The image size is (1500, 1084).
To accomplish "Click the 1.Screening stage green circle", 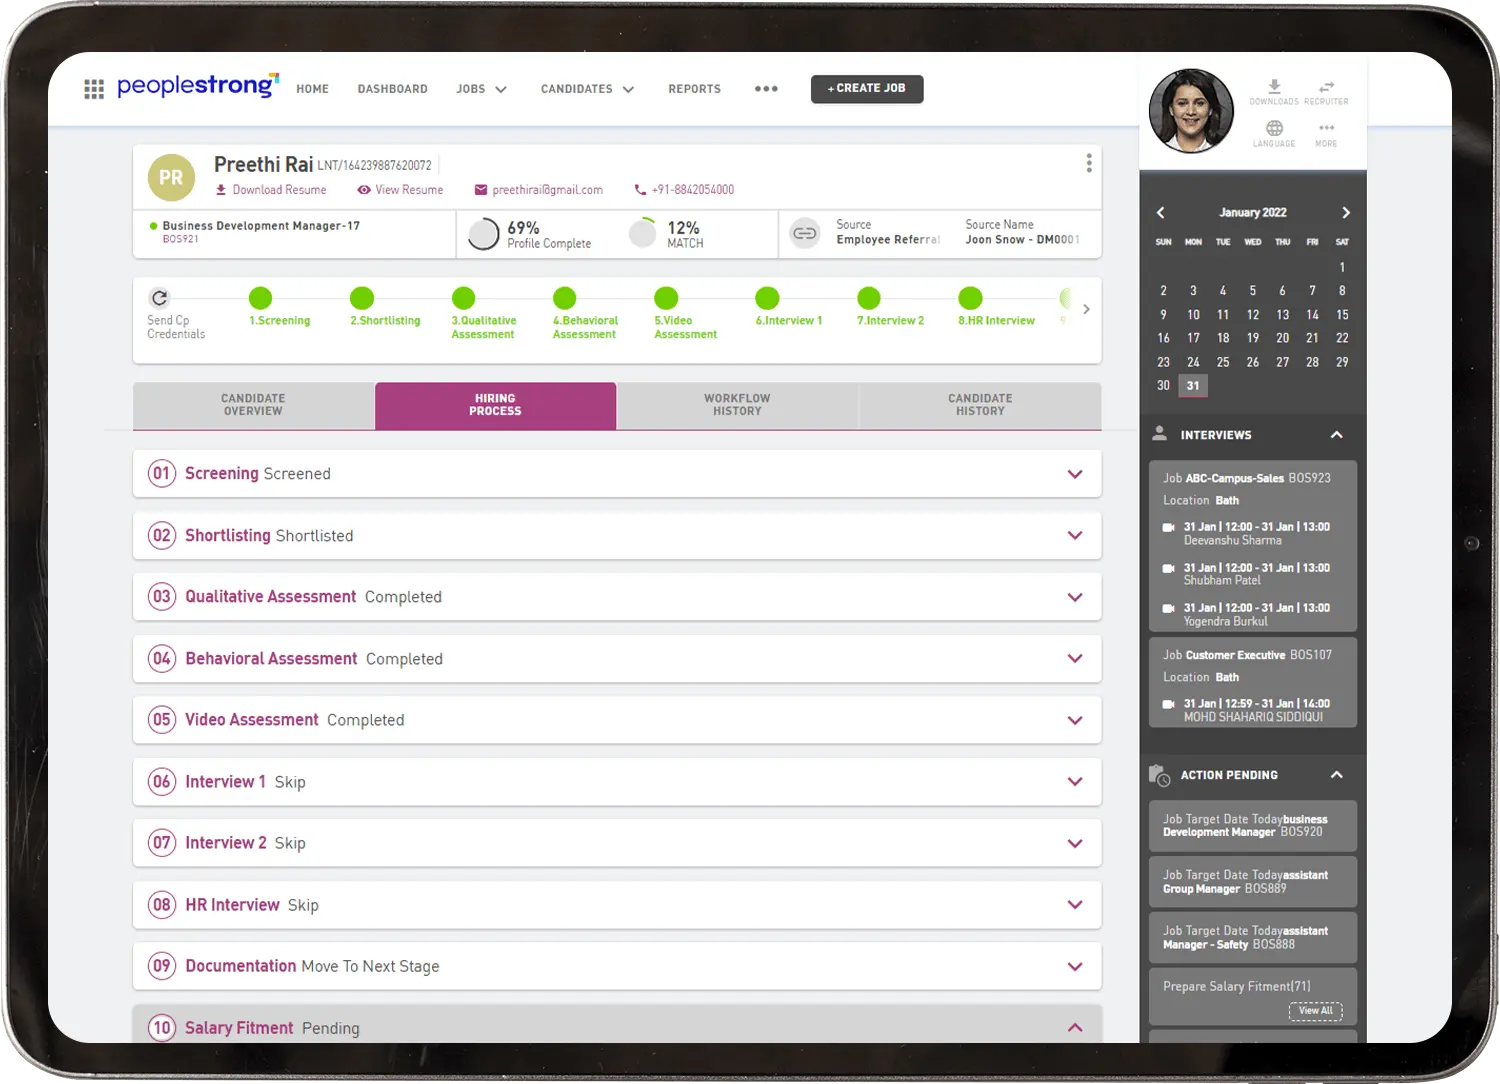I will pyautogui.click(x=260, y=298).
